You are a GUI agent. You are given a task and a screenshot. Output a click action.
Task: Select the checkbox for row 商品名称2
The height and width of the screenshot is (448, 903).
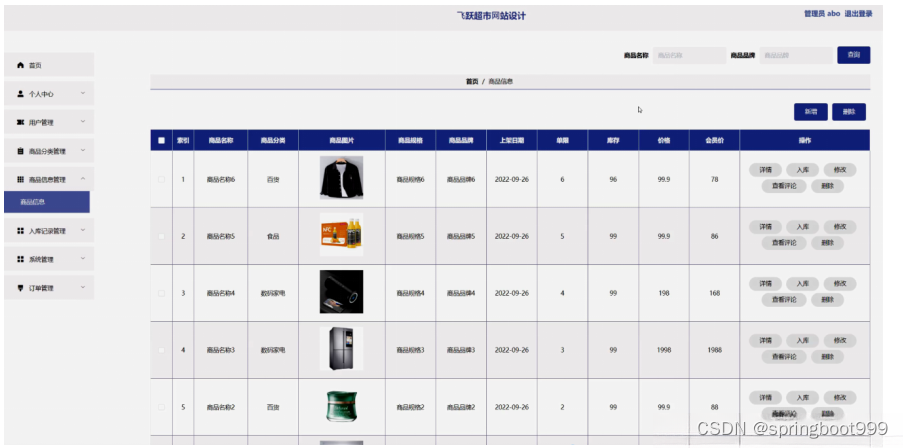point(161,407)
